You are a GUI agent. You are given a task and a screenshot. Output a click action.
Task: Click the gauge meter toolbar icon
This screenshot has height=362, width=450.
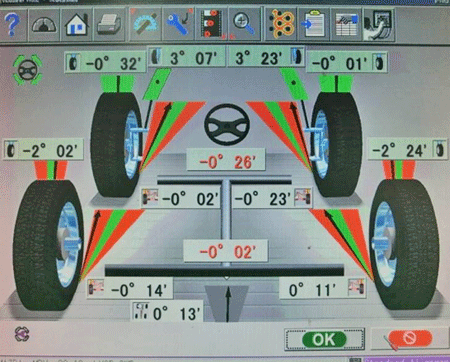tap(44, 25)
